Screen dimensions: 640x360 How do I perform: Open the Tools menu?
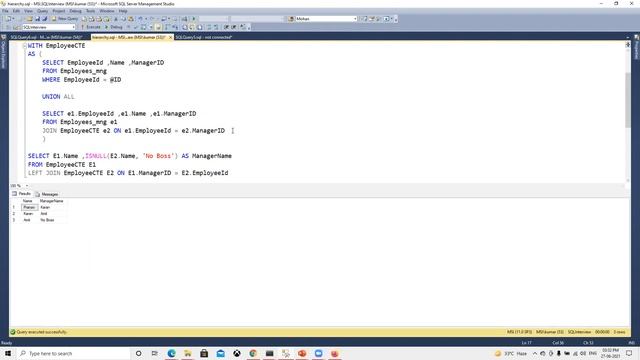(x=91, y=11)
